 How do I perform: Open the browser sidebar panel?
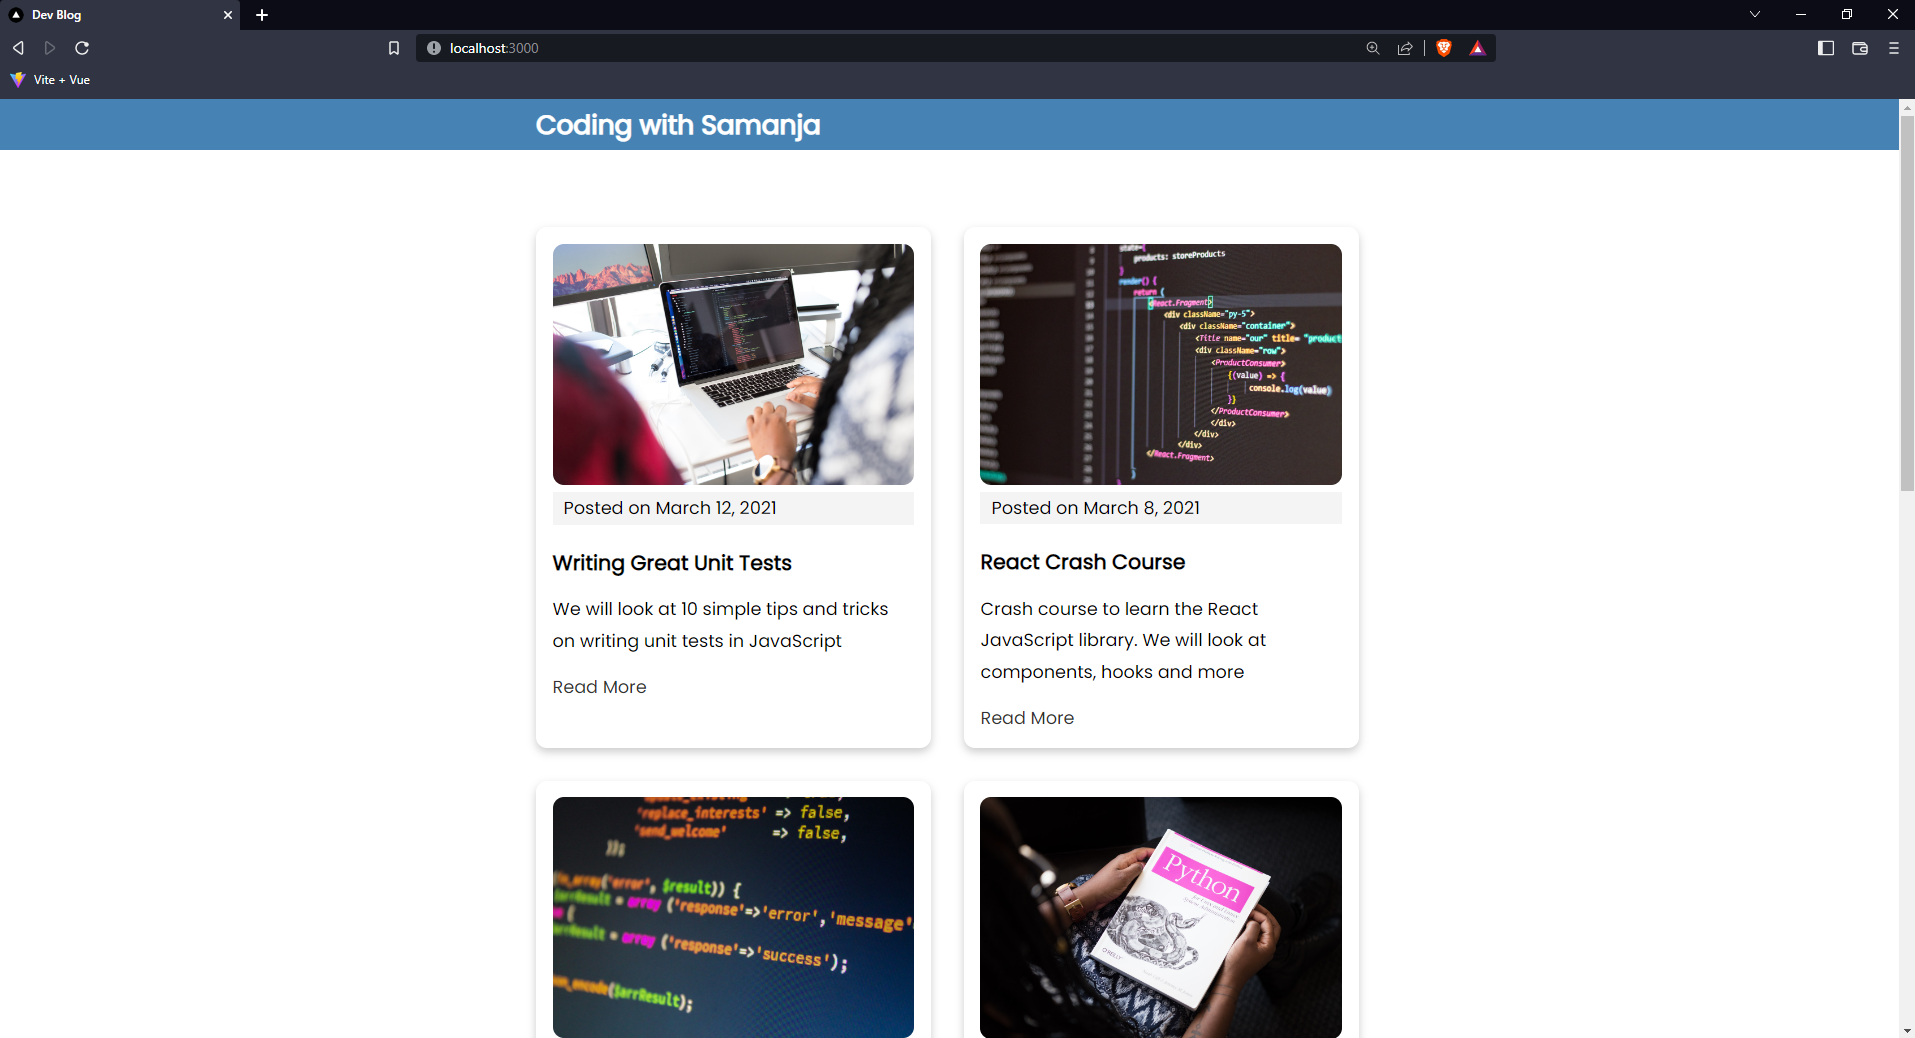tap(1826, 47)
